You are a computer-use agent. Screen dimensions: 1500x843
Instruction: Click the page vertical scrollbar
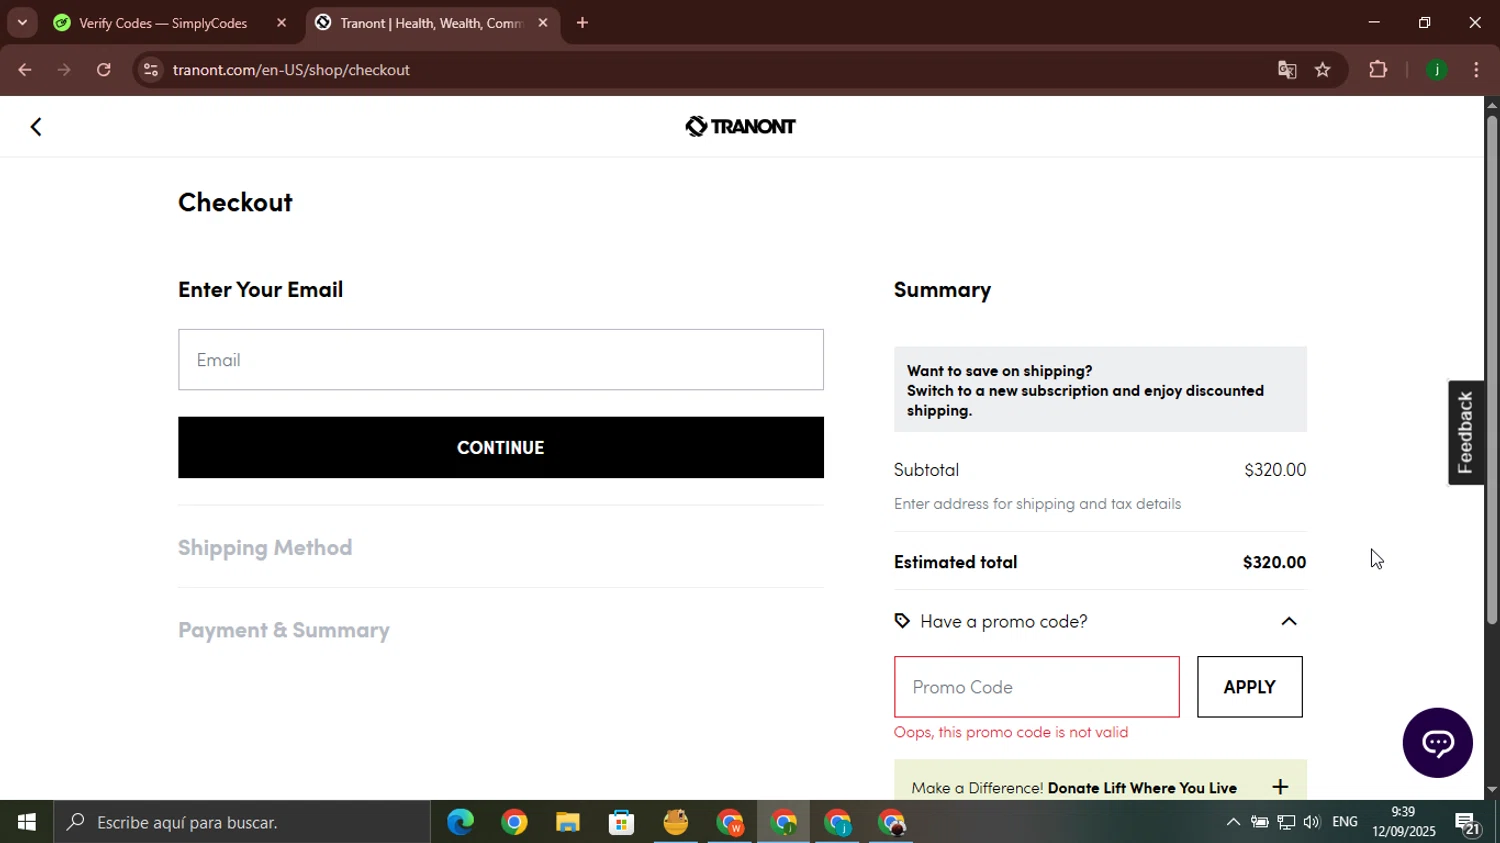coord(1492,370)
